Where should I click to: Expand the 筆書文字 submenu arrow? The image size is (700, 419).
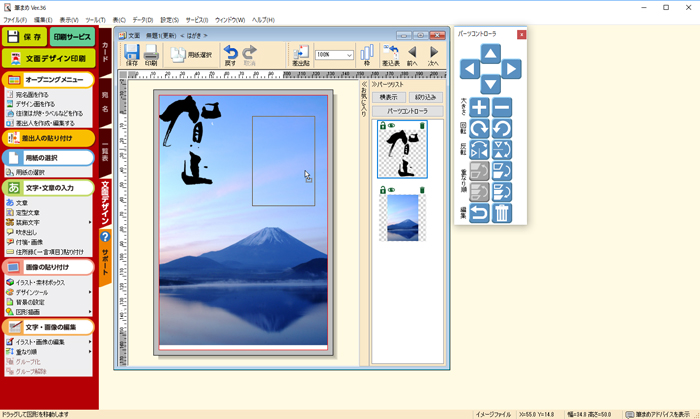click(x=90, y=222)
